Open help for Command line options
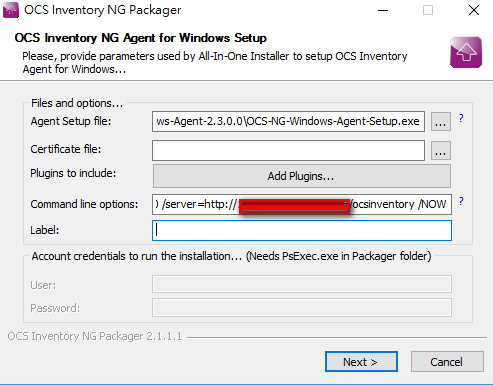The width and height of the screenshot is (493, 385). (461, 201)
